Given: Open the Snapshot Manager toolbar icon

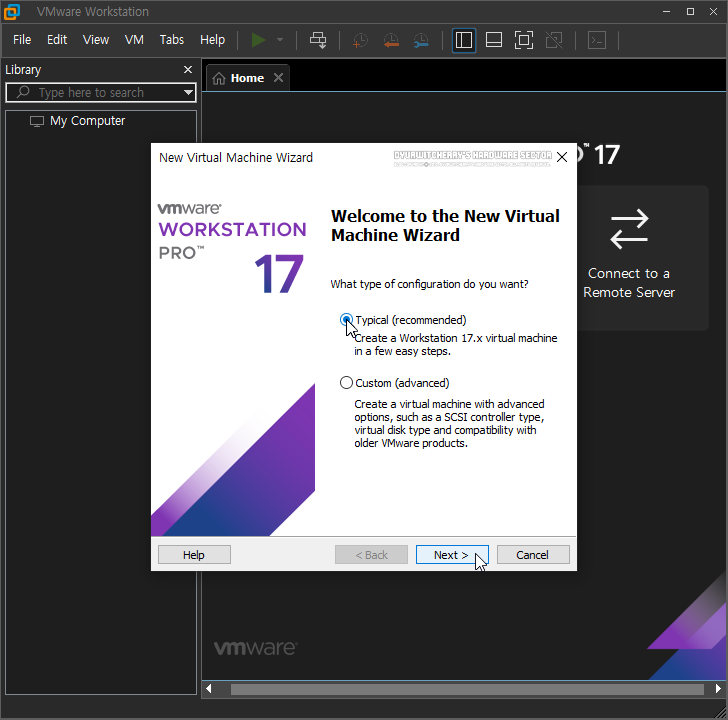Looking at the screenshot, I should 421,40.
